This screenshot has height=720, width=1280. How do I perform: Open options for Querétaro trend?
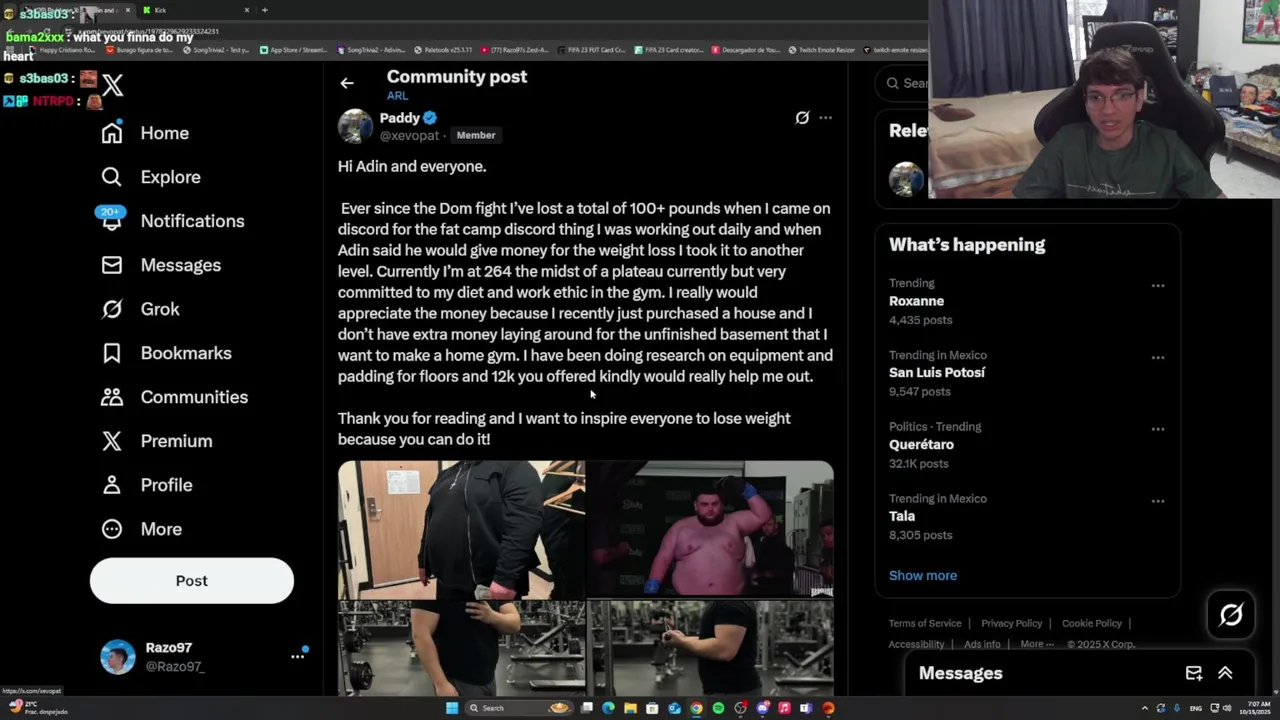[1158, 429]
